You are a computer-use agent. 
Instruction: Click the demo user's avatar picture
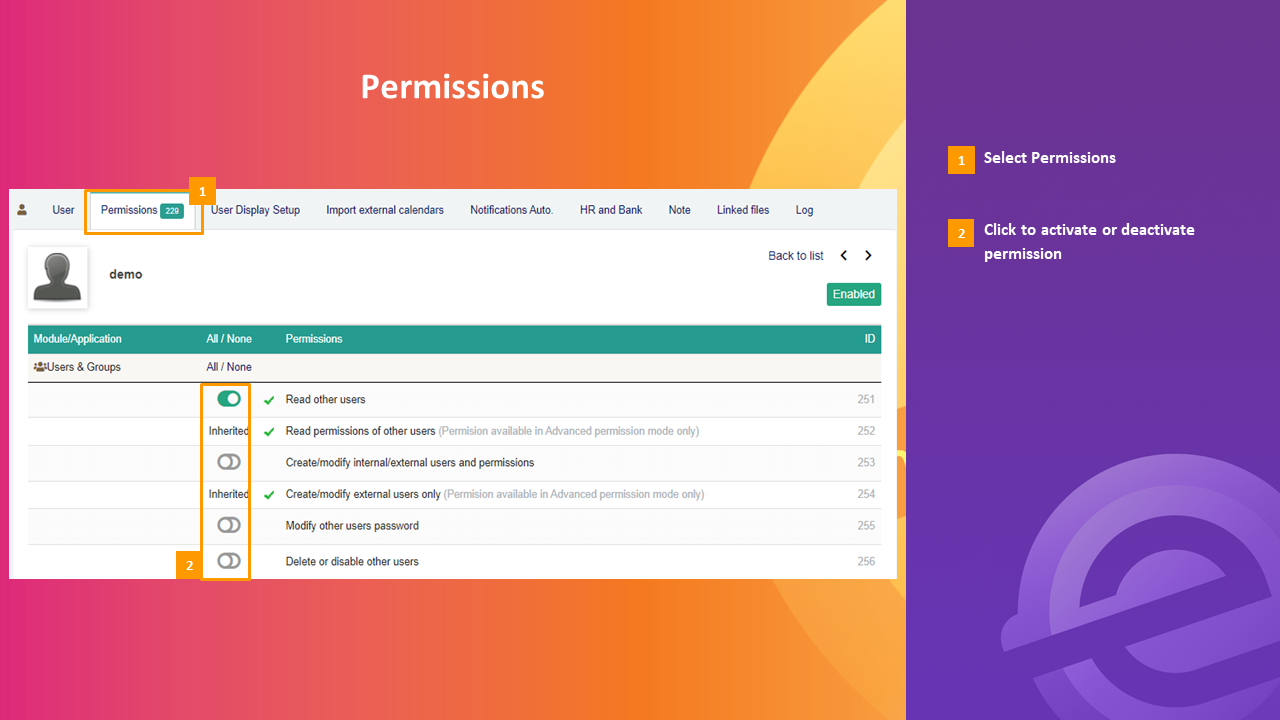point(57,277)
